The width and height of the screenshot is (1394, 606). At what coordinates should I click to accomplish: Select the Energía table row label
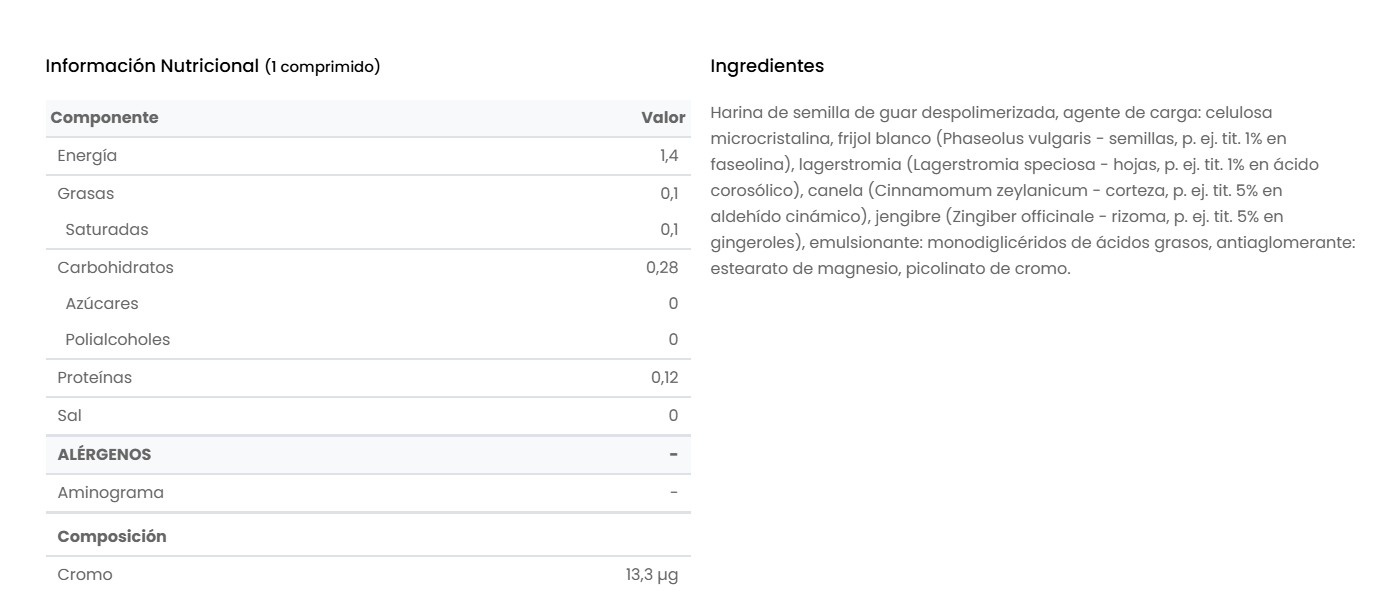click(88, 155)
